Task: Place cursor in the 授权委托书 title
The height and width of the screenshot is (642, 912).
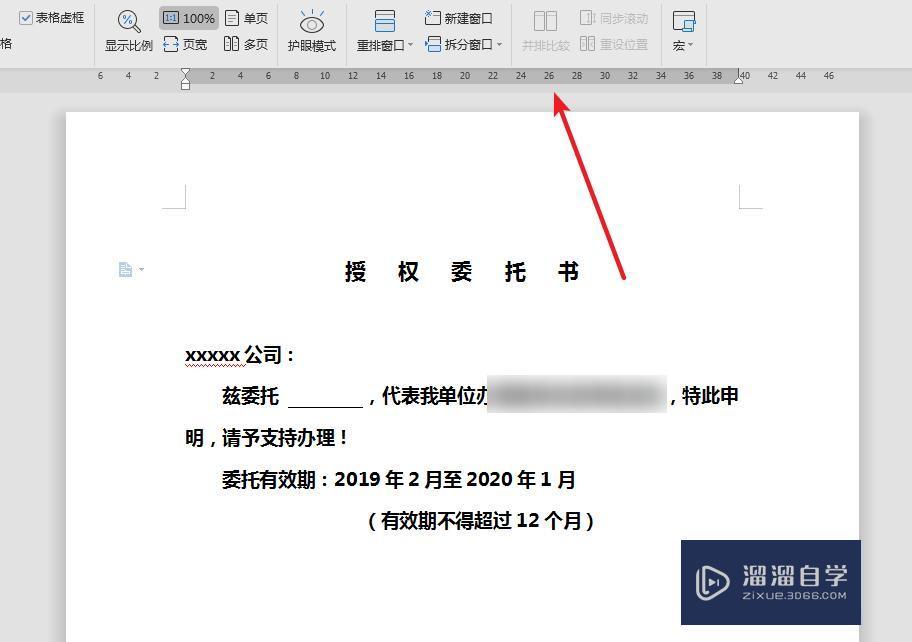Action: coord(461,272)
